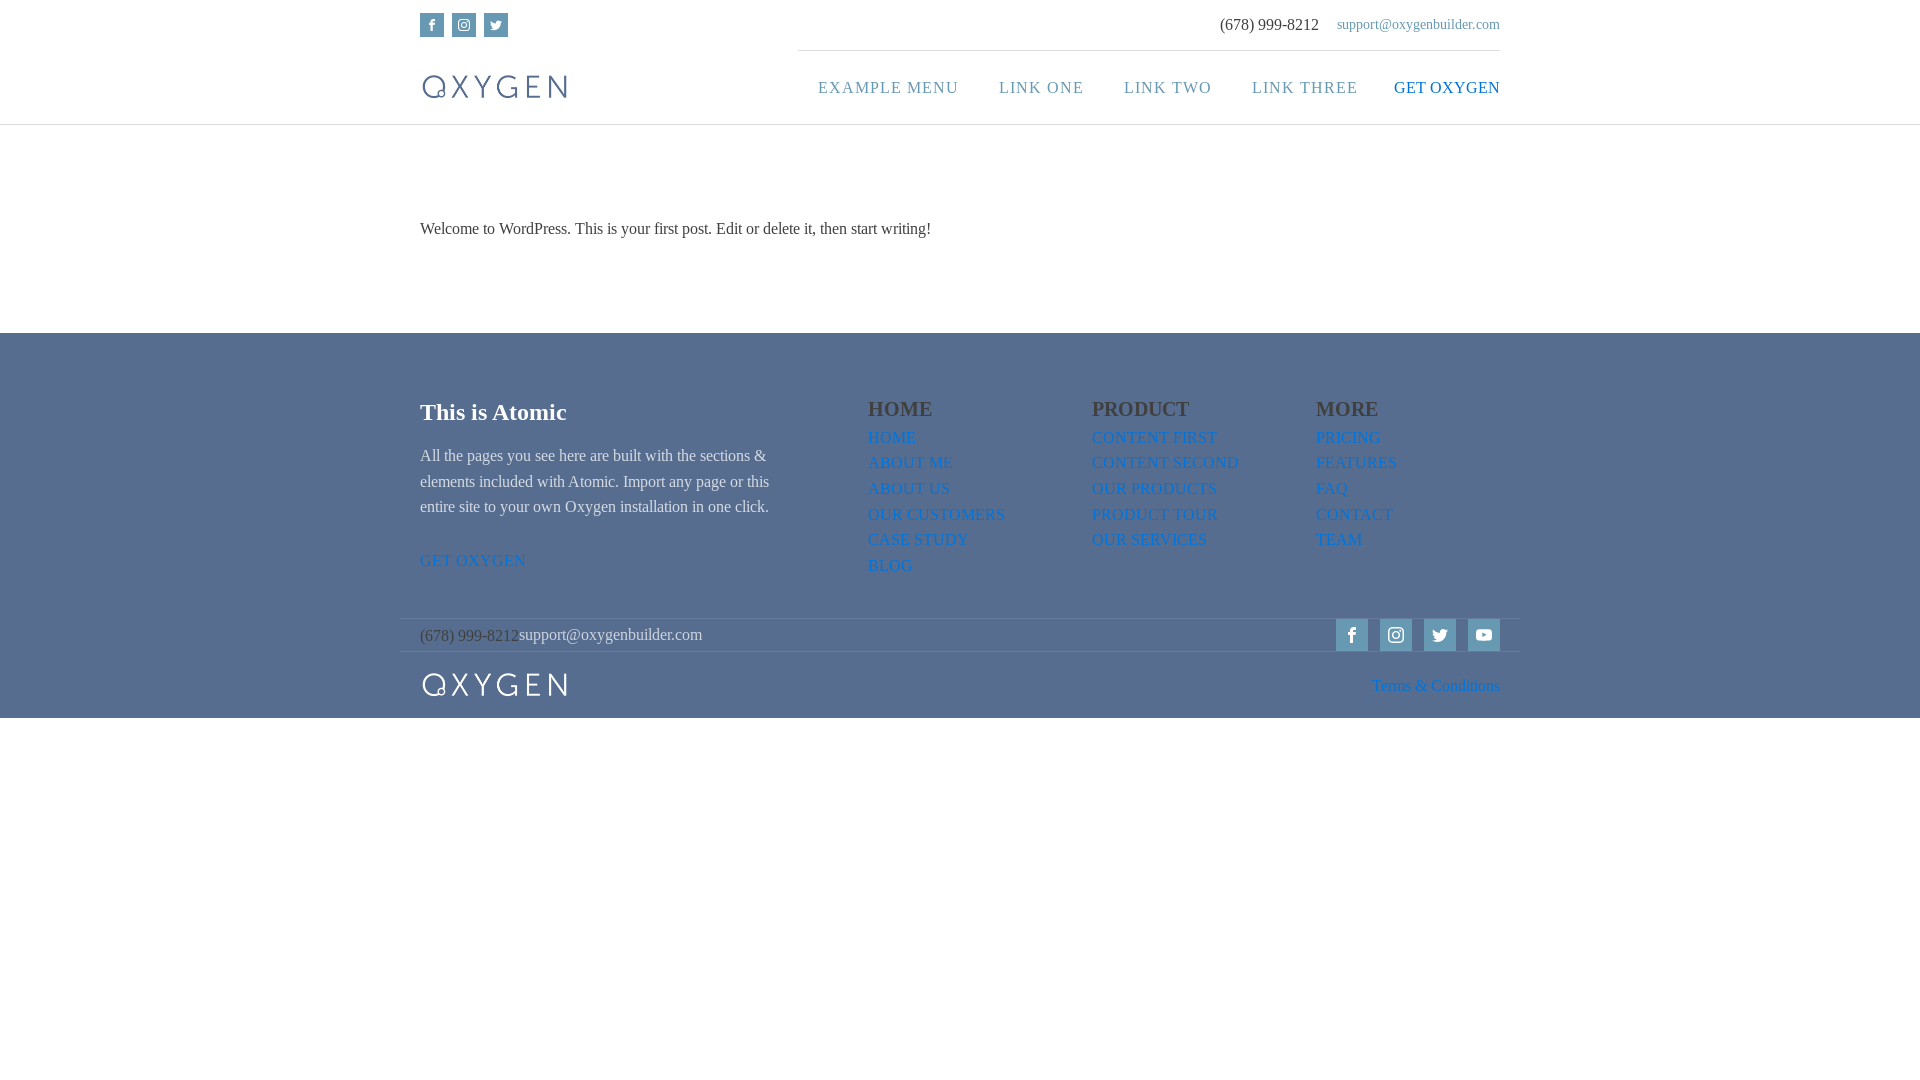Go to LINK TWO in navigation
Viewport: 1920px width, 1080px height.
[1167, 88]
